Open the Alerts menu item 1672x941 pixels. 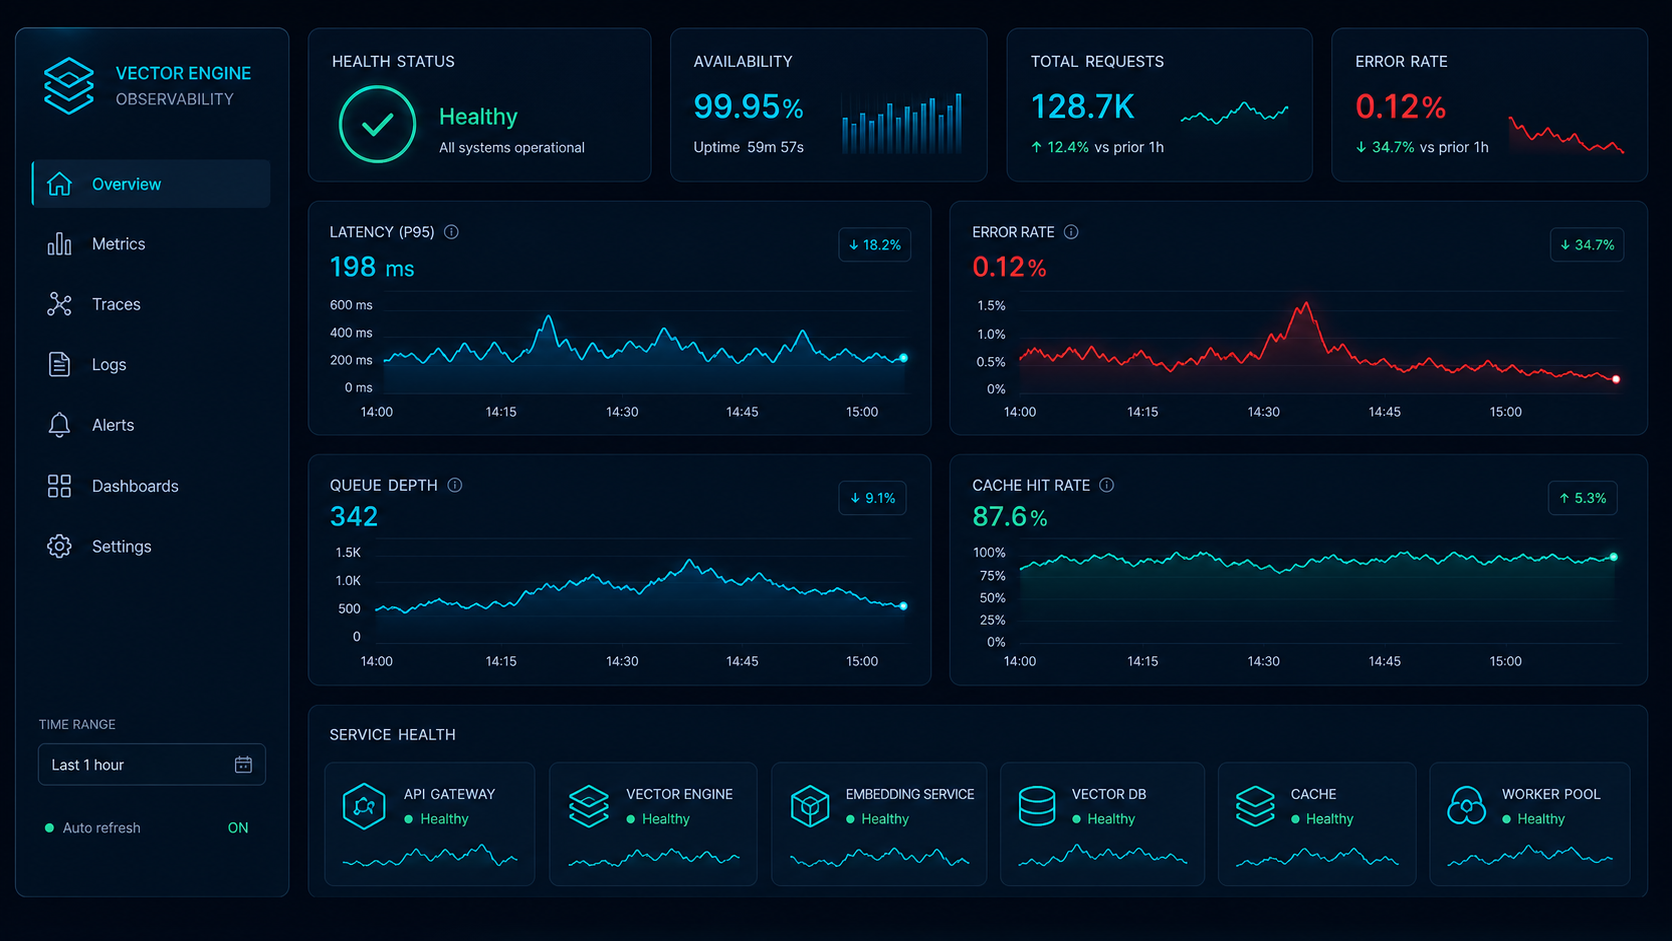pyautogui.click(x=151, y=425)
